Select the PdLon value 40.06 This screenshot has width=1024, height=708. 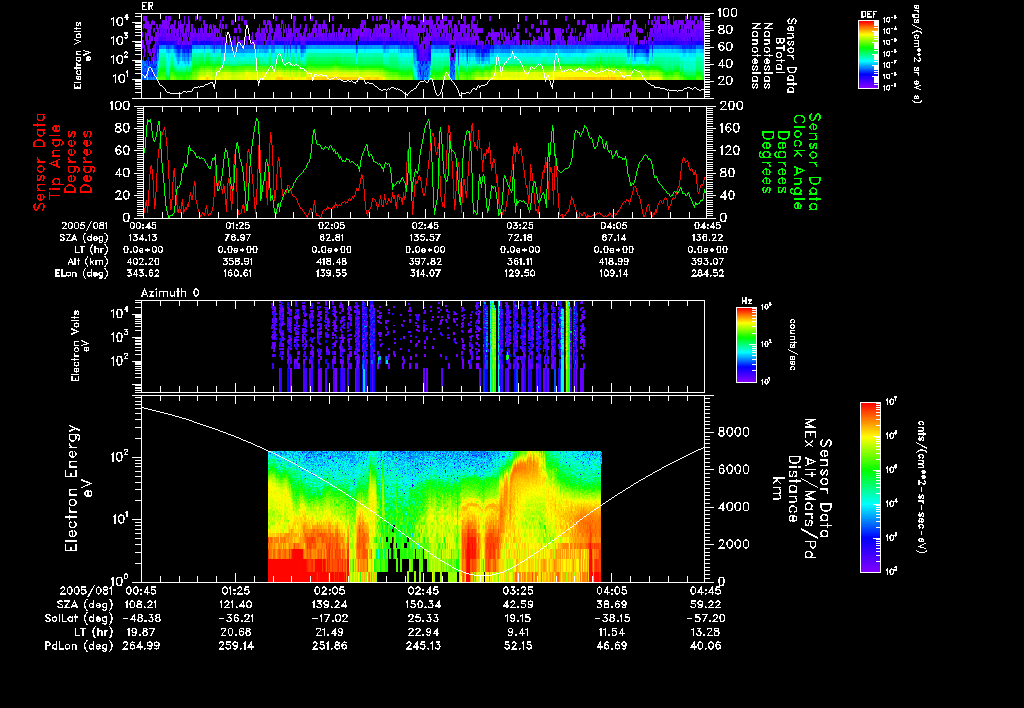[705, 646]
